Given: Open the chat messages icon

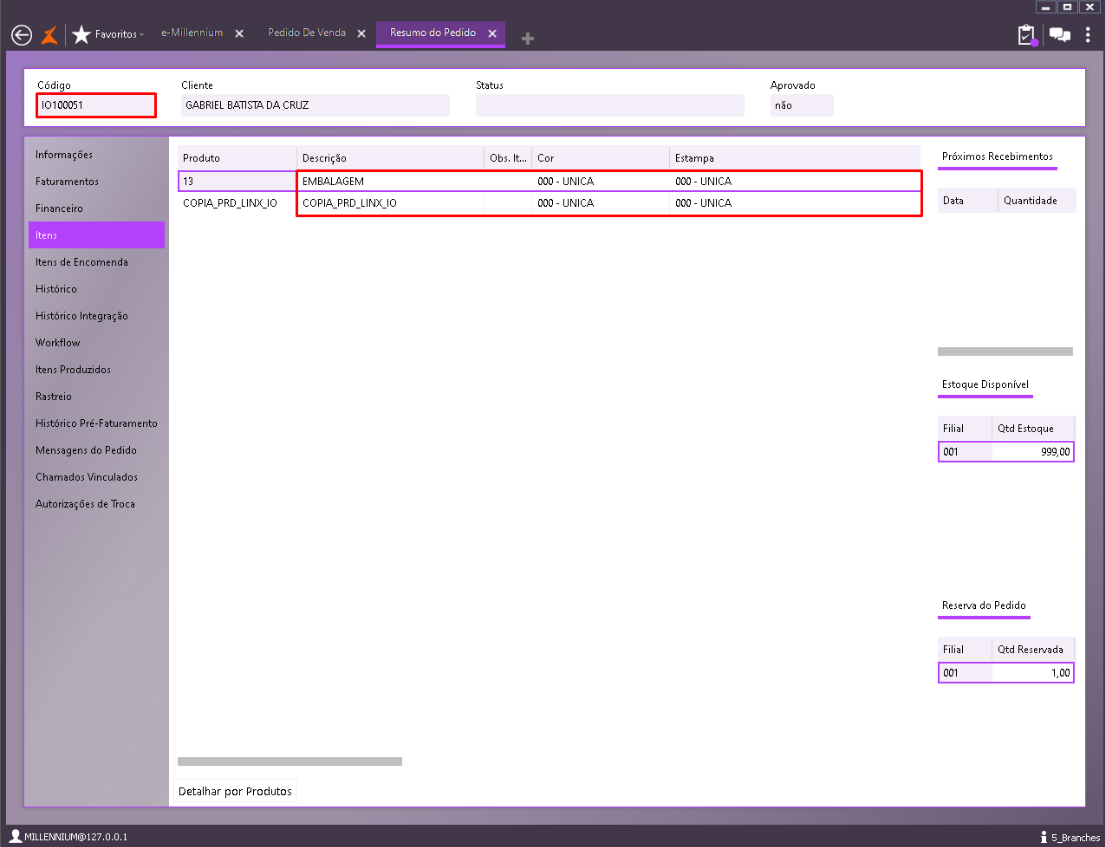Looking at the screenshot, I should pos(1060,35).
